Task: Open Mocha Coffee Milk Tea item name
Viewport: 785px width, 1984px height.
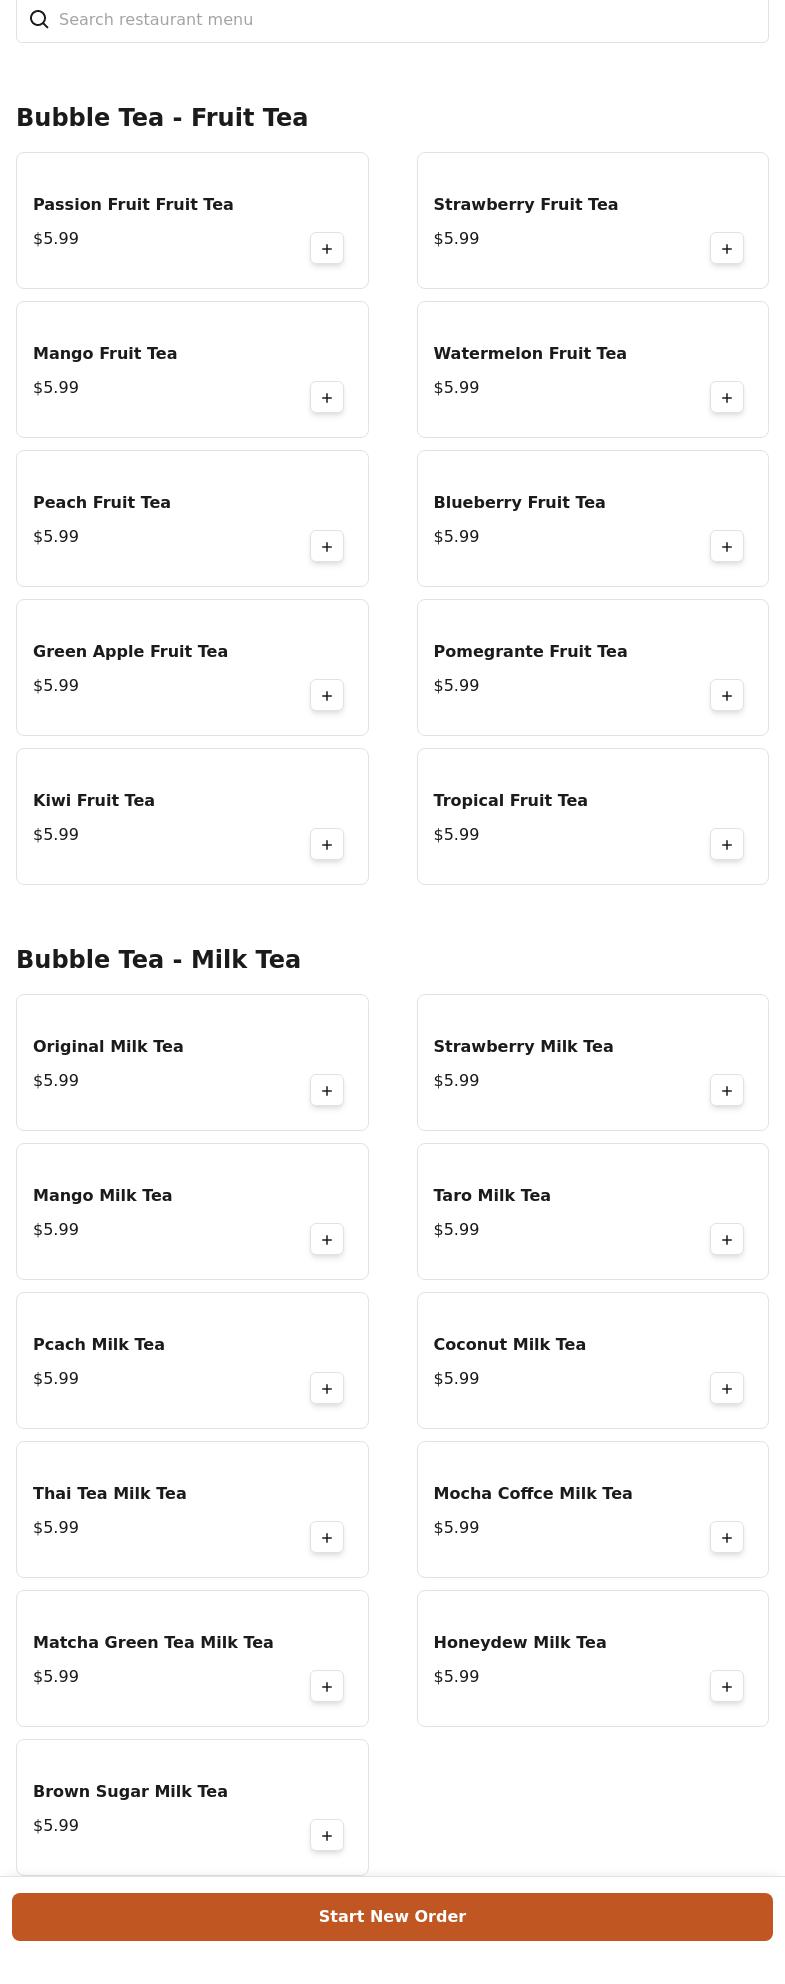Action: [x=533, y=1493]
